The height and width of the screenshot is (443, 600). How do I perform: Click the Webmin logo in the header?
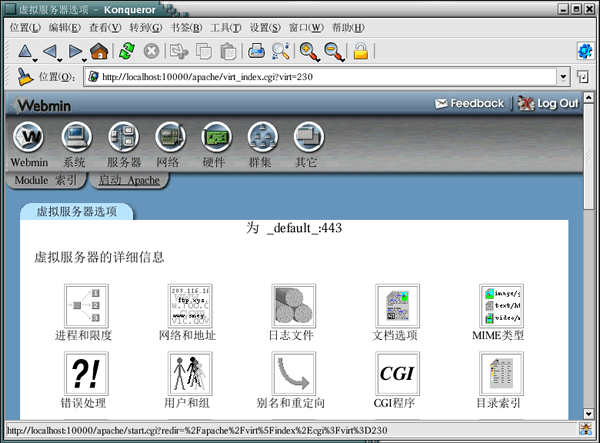pos(41,105)
